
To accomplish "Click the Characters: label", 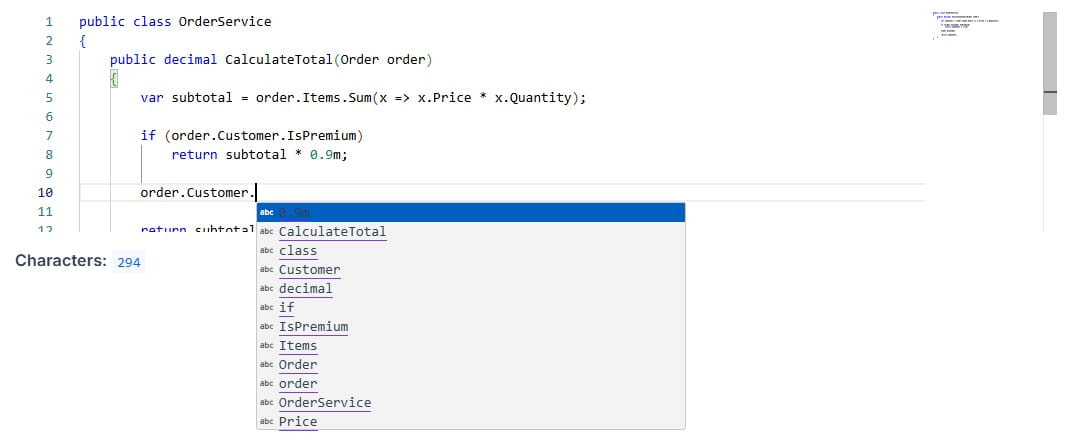I will (x=61, y=261).
